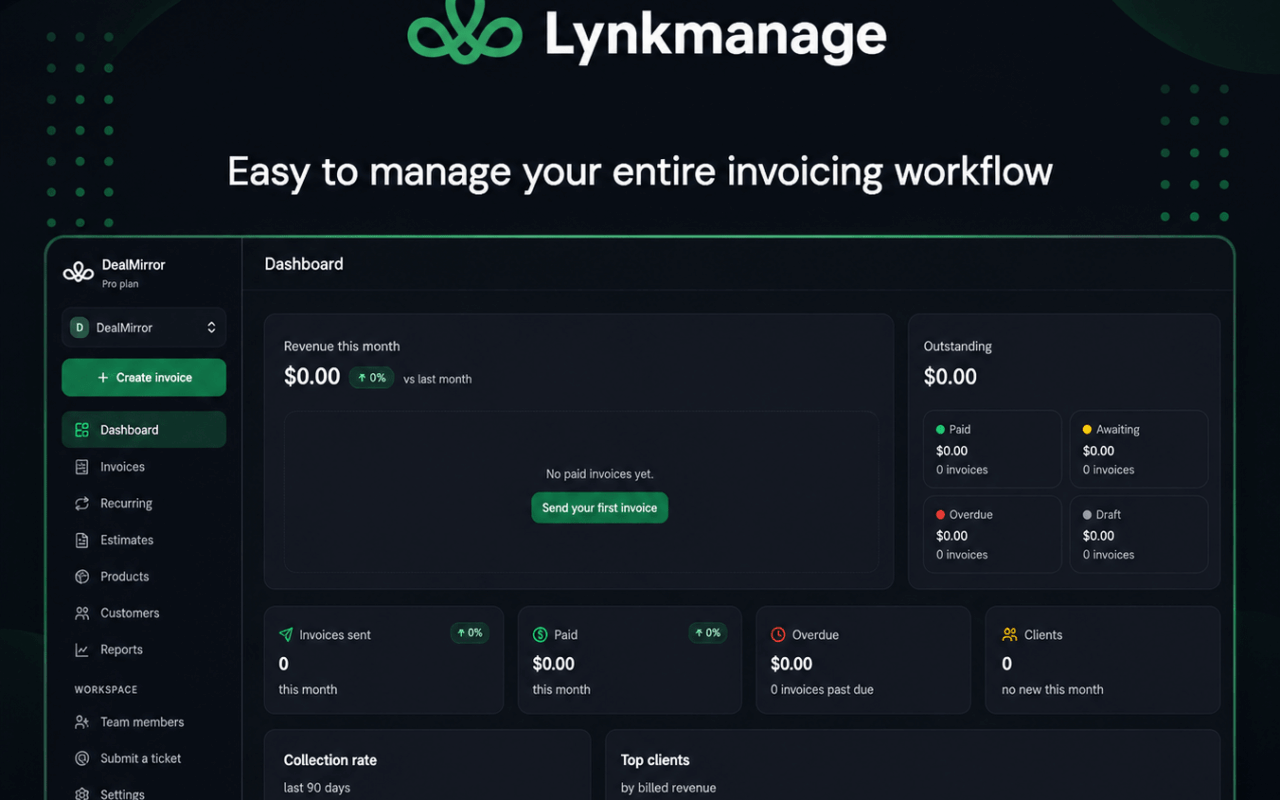
Task: Click the Estimates document icon
Action: pyautogui.click(x=82, y=540)
